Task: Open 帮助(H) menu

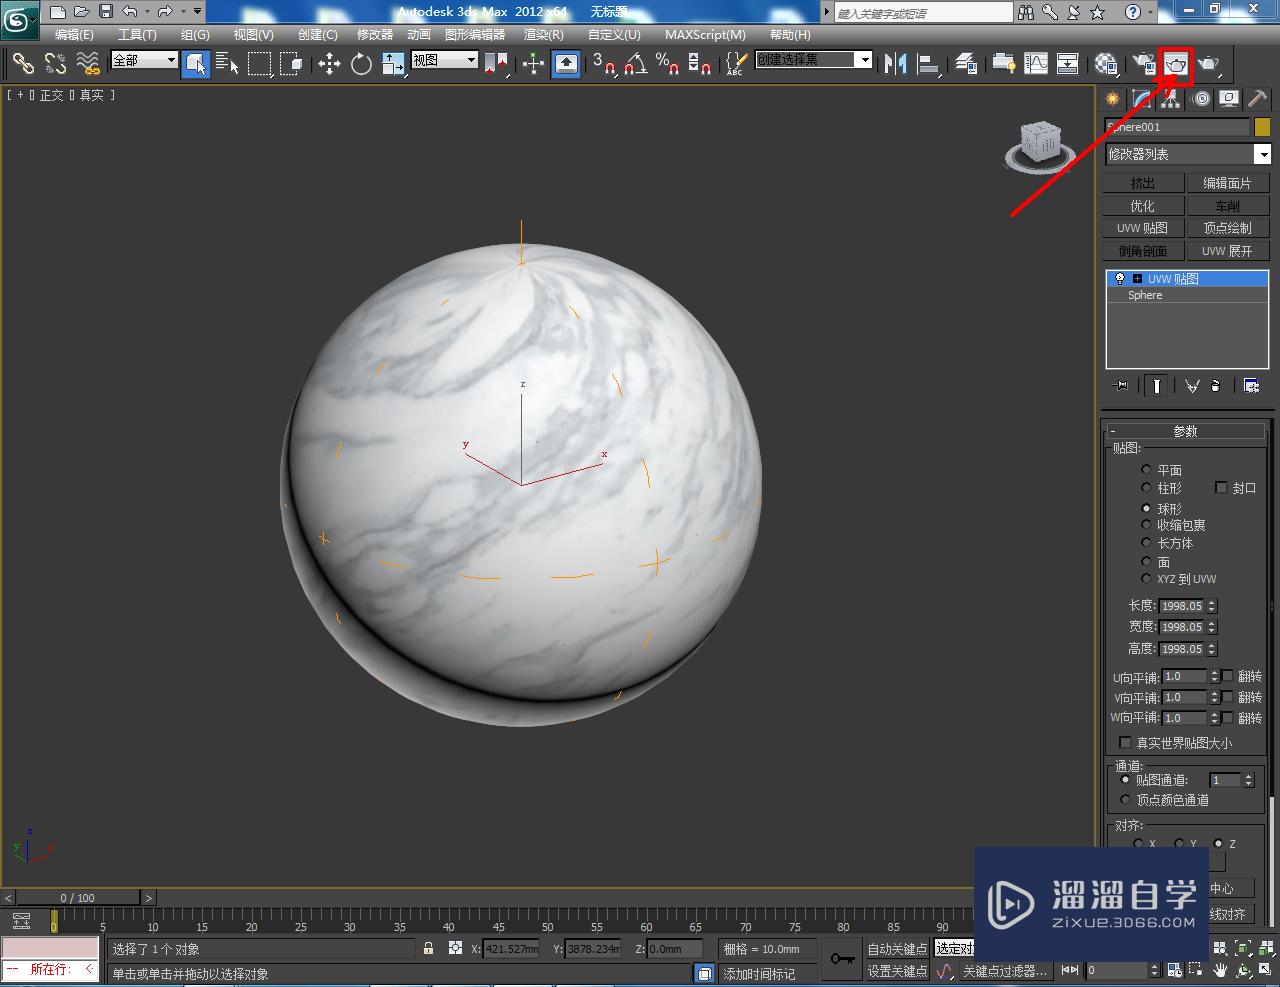Action: point(790,34)
